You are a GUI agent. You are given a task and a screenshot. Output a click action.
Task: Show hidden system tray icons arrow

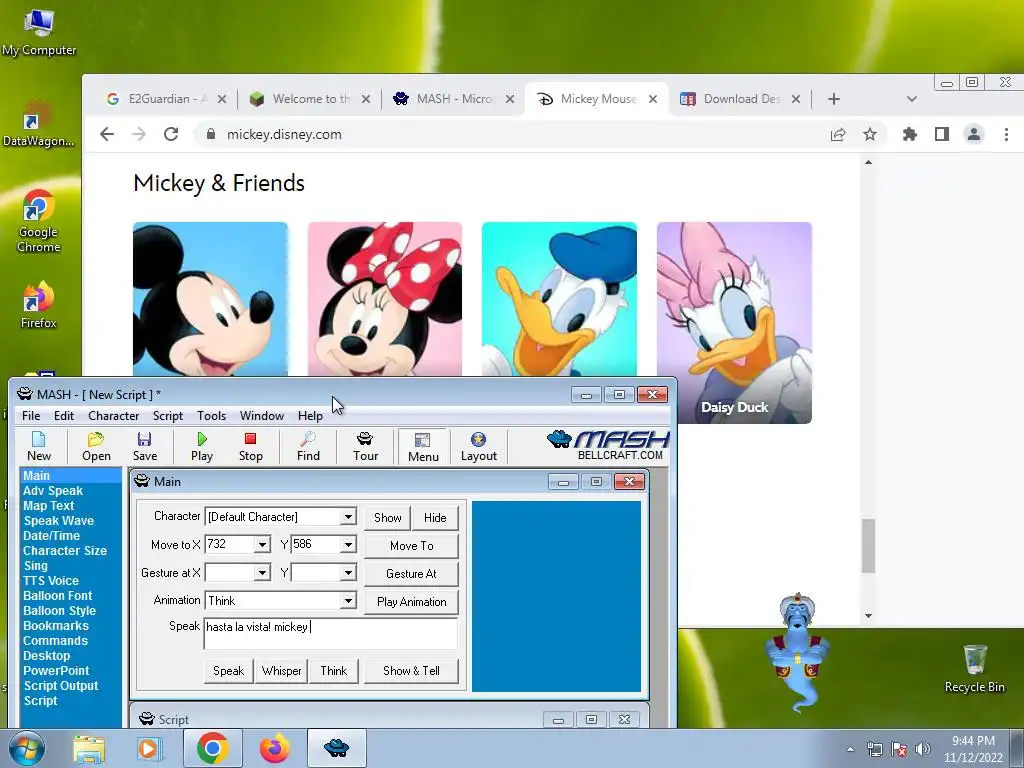[850, 749]
